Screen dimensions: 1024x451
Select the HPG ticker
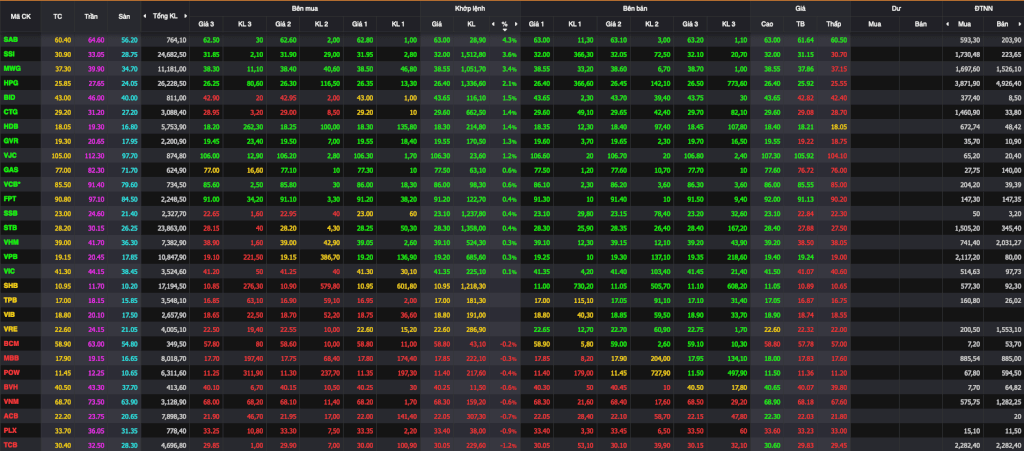tap(11, 81)
